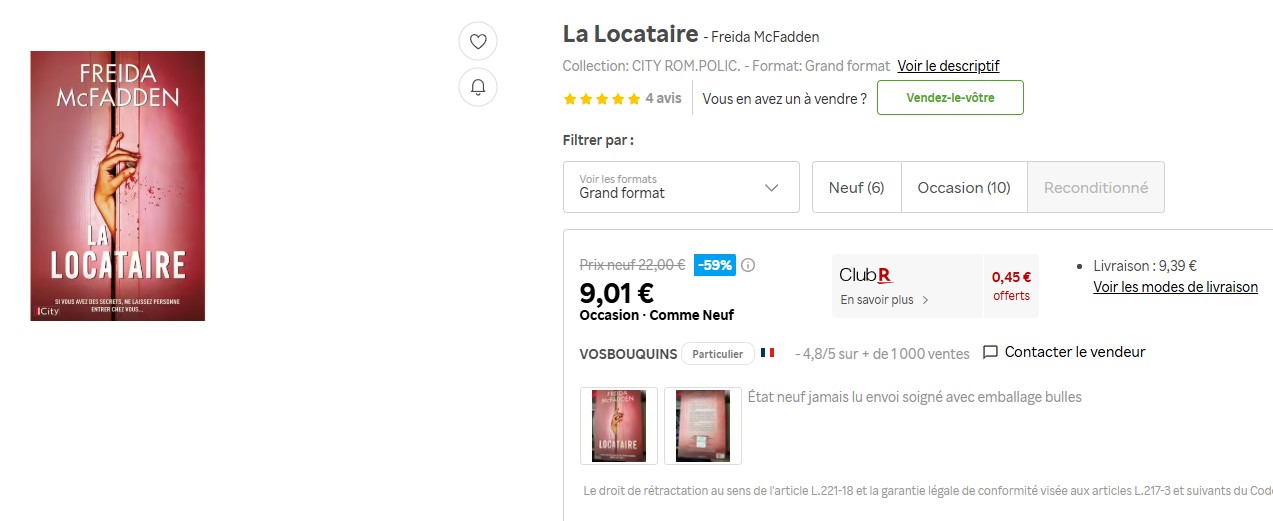1273x521 pixels.
Task: Click seller name VOSBOUQUINS
Action: (x=628, y=353)
